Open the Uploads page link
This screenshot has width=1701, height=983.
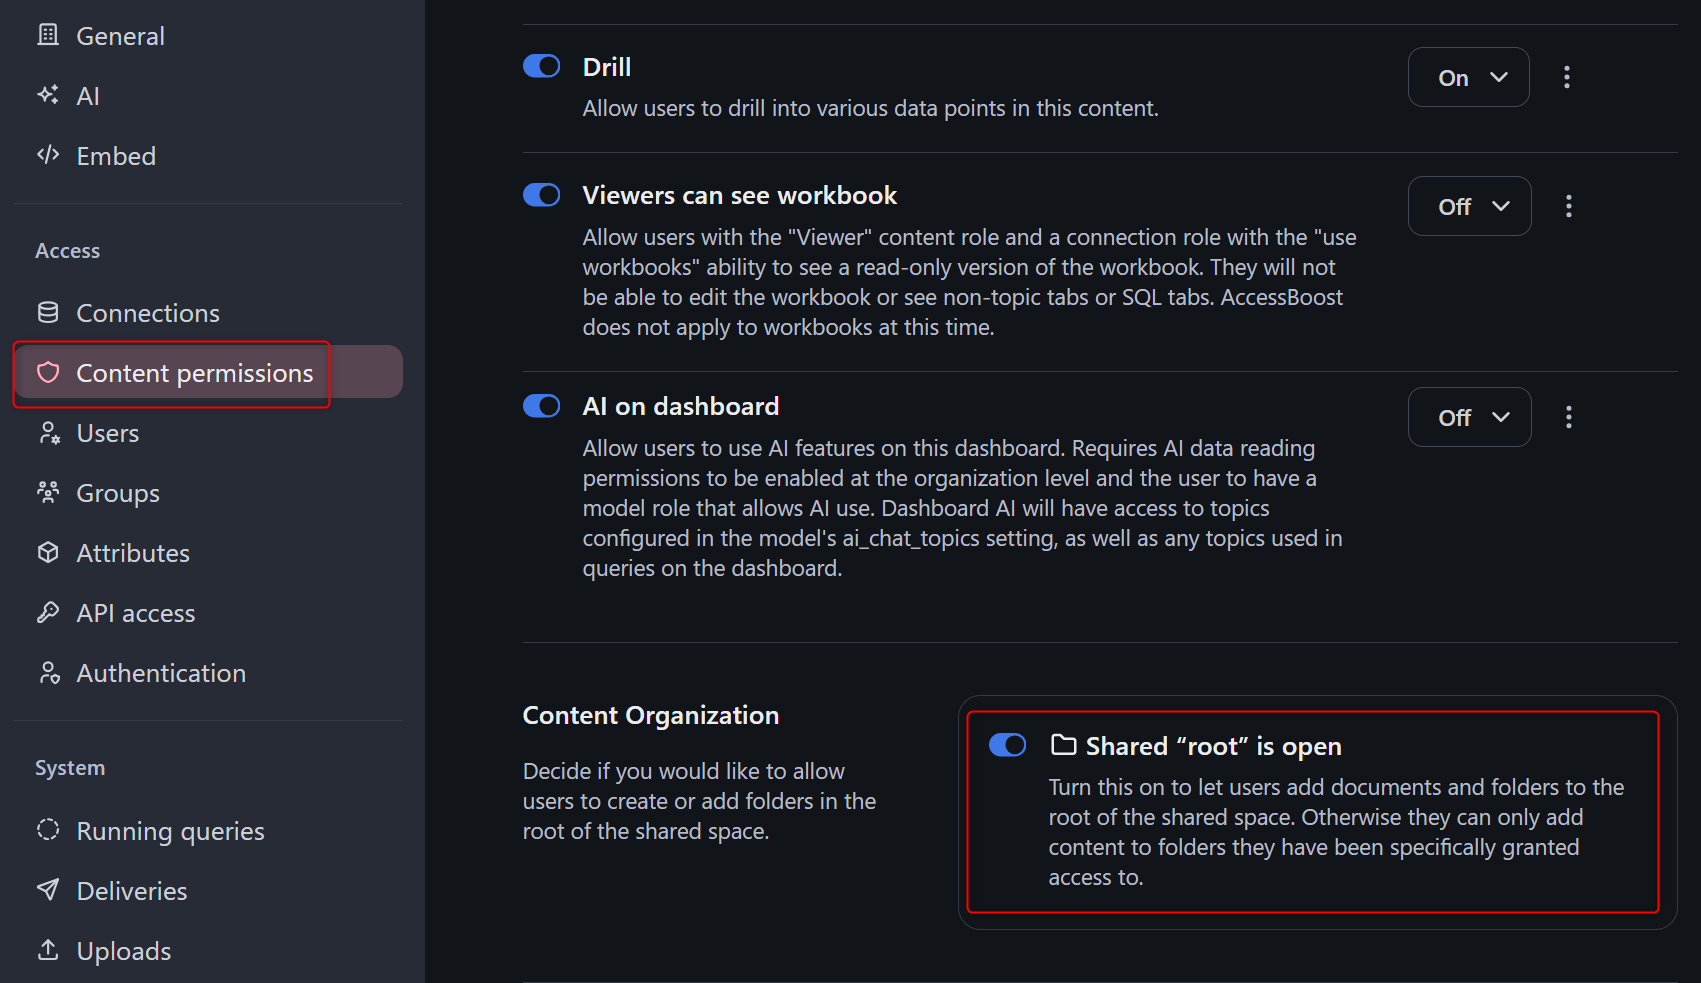tap(123, 951)
